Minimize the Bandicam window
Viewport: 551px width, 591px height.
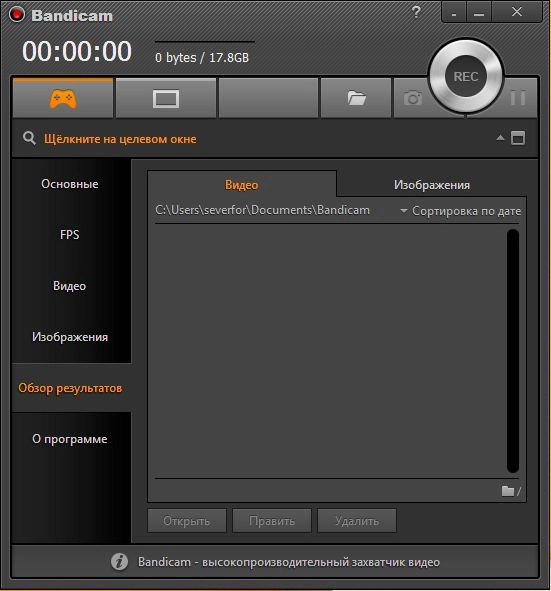(x=479, y=12)
